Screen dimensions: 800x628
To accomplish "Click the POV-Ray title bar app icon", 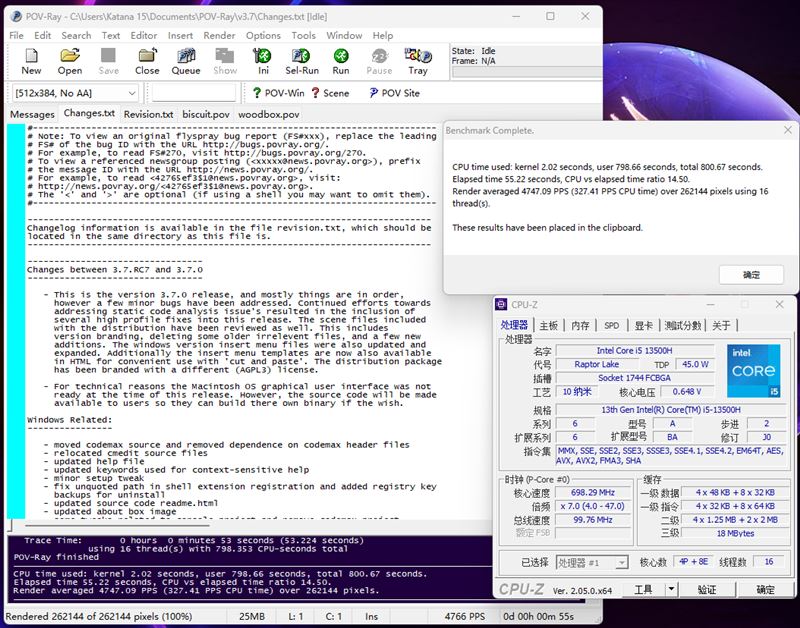I will (17, 17).
